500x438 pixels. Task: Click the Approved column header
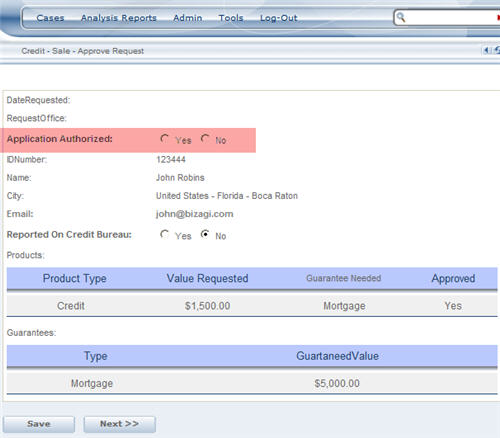(x=453, y=278)
